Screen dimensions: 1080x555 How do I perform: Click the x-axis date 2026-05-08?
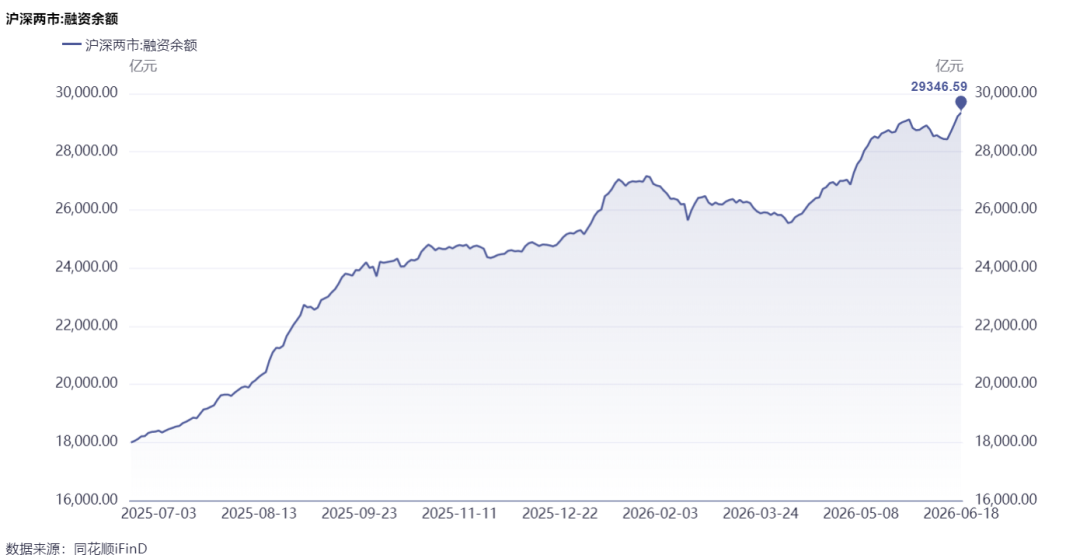(862, 513)
